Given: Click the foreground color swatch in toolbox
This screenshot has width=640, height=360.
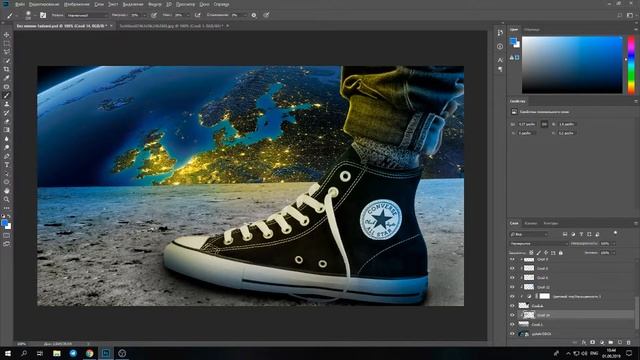Looking at the screenshot, I should (4, 223).
